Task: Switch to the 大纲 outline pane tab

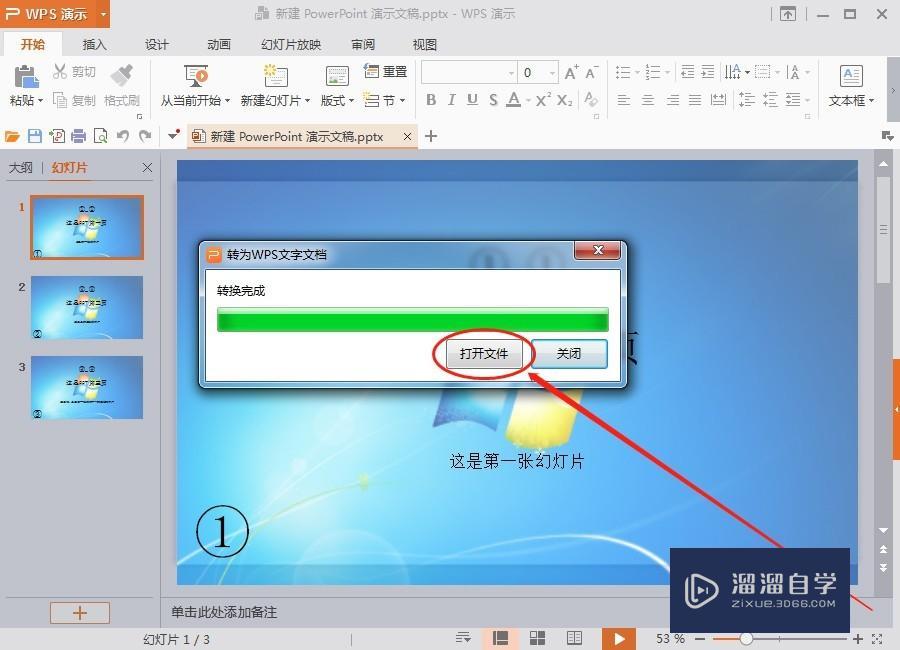Action: point(21,168)
